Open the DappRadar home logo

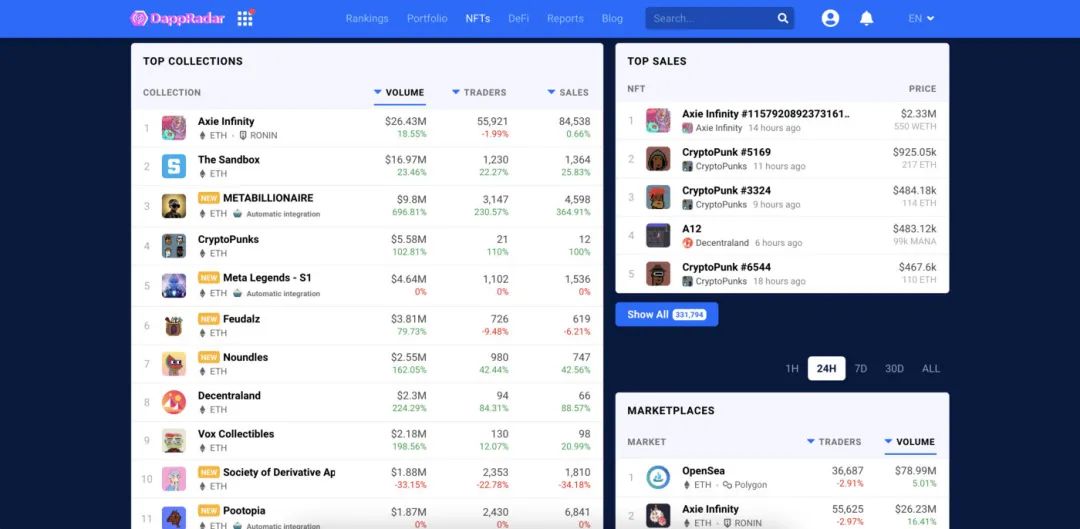click(x=178, y=19)
